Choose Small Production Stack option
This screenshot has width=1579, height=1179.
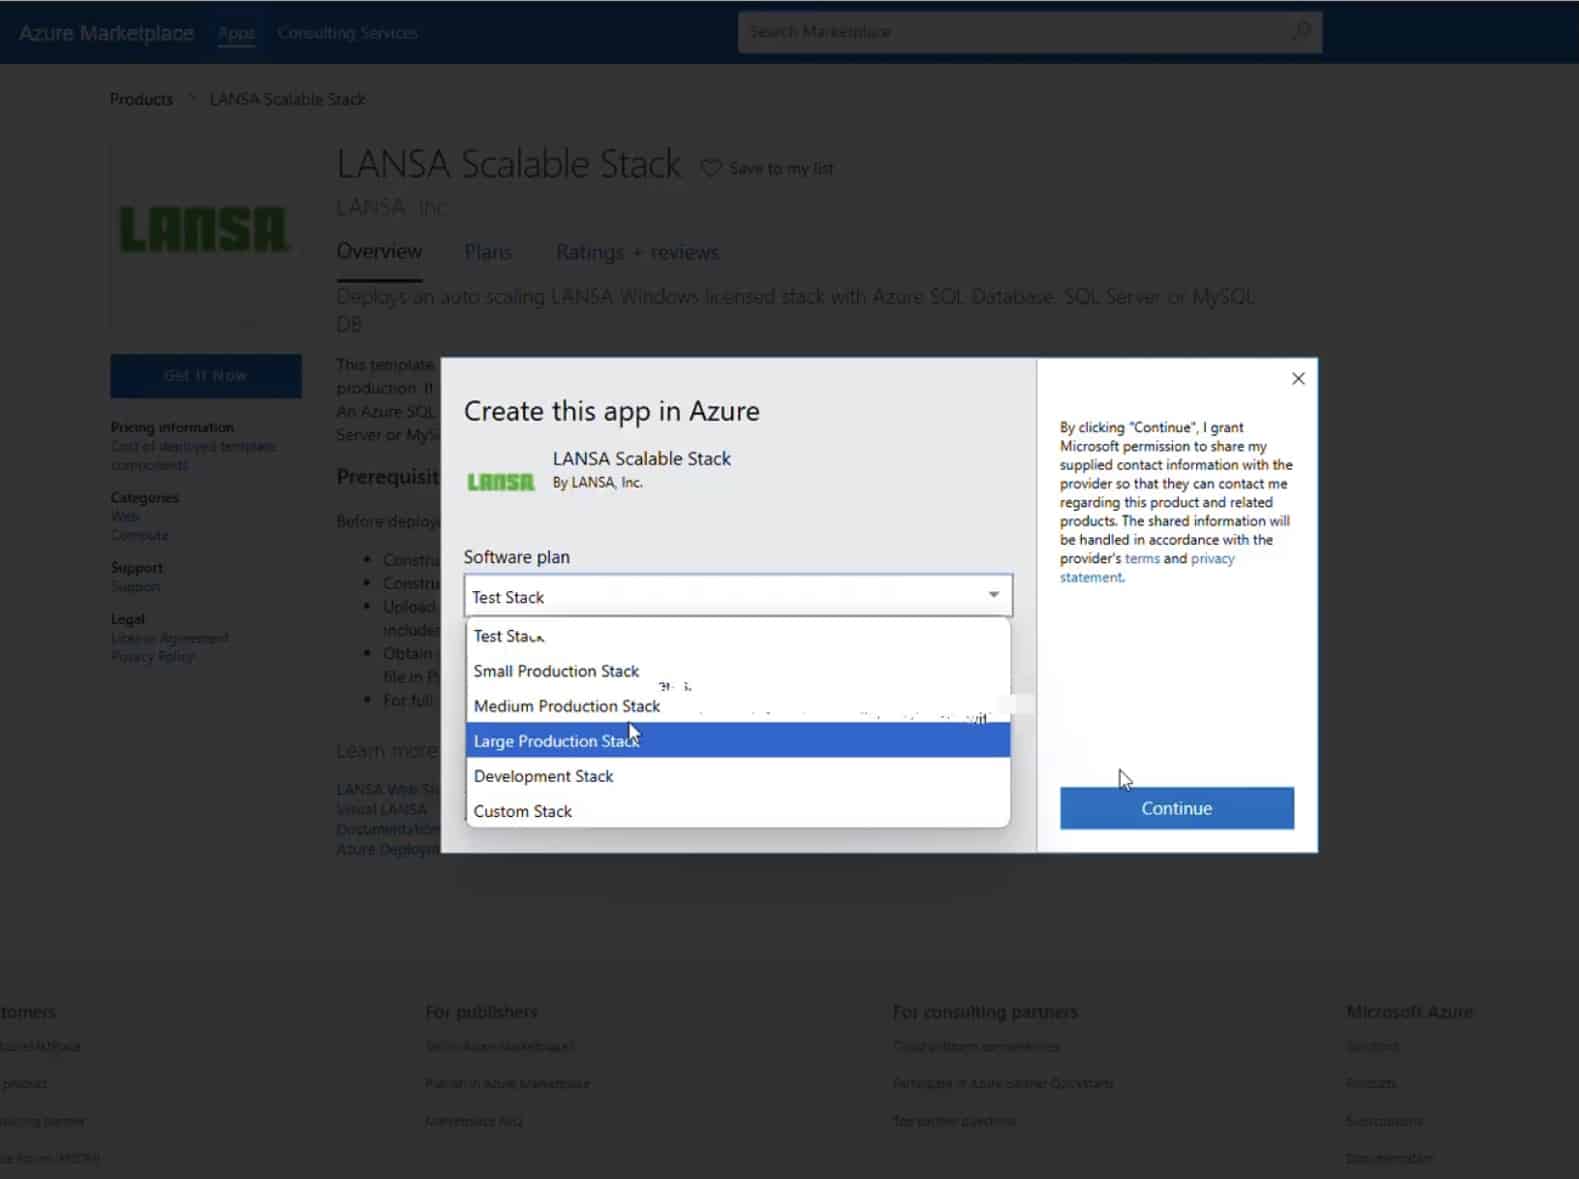(x=738, y=671)
